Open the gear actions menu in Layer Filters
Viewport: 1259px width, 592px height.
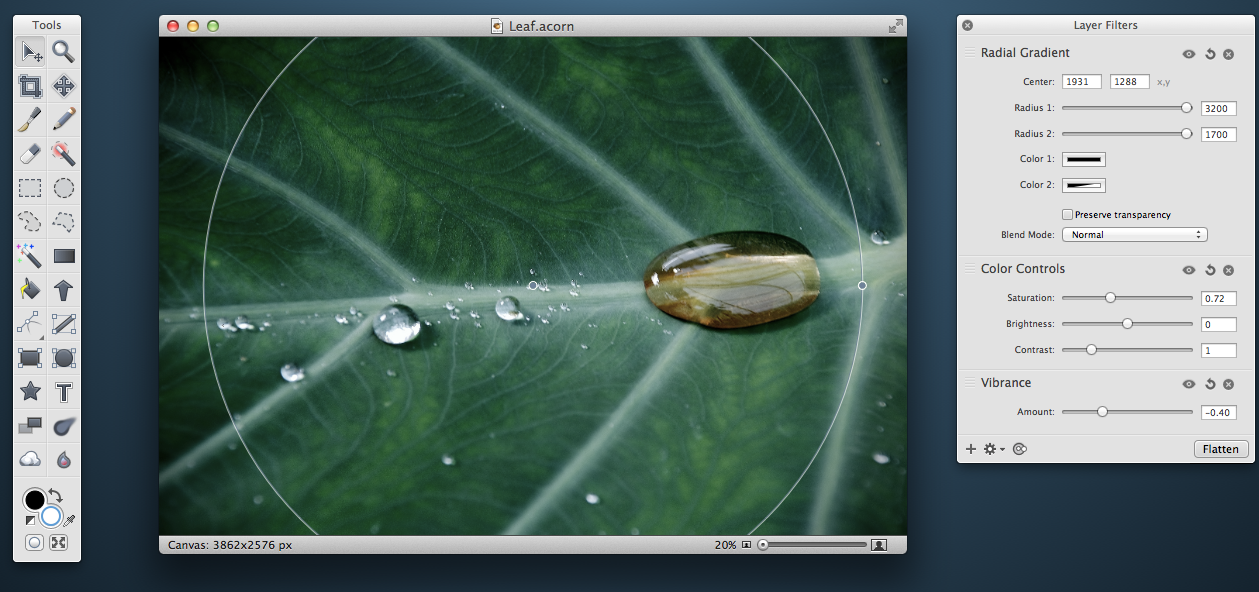(992, 449)
